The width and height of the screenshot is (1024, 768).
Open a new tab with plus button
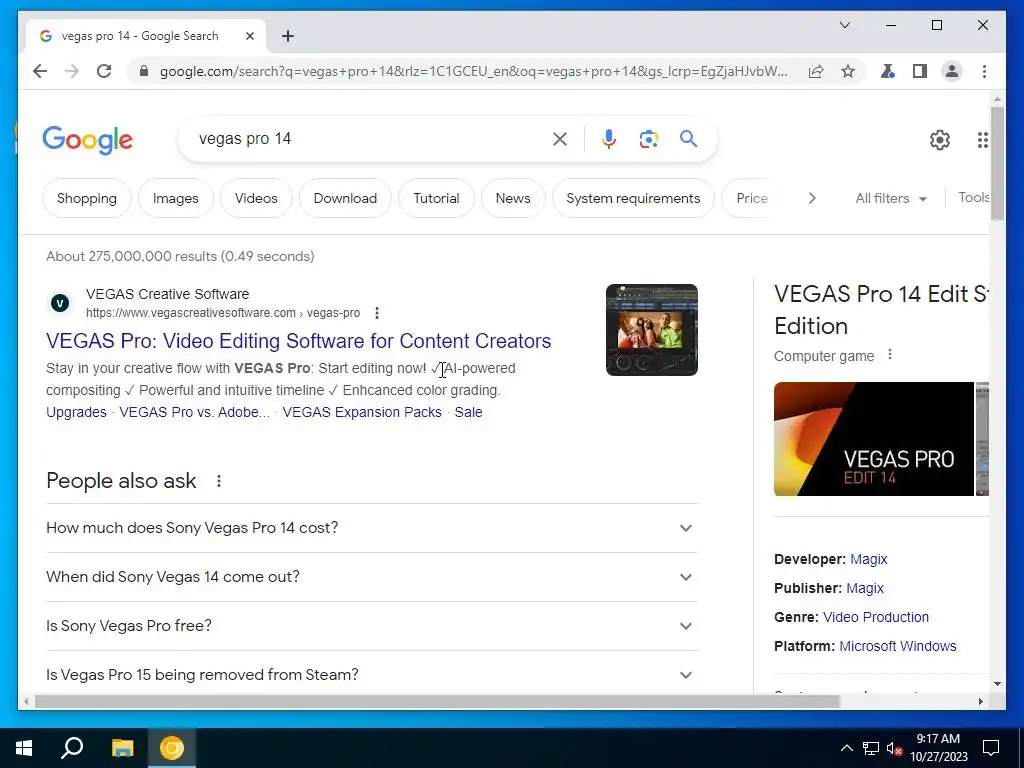(x=288, y=36)
